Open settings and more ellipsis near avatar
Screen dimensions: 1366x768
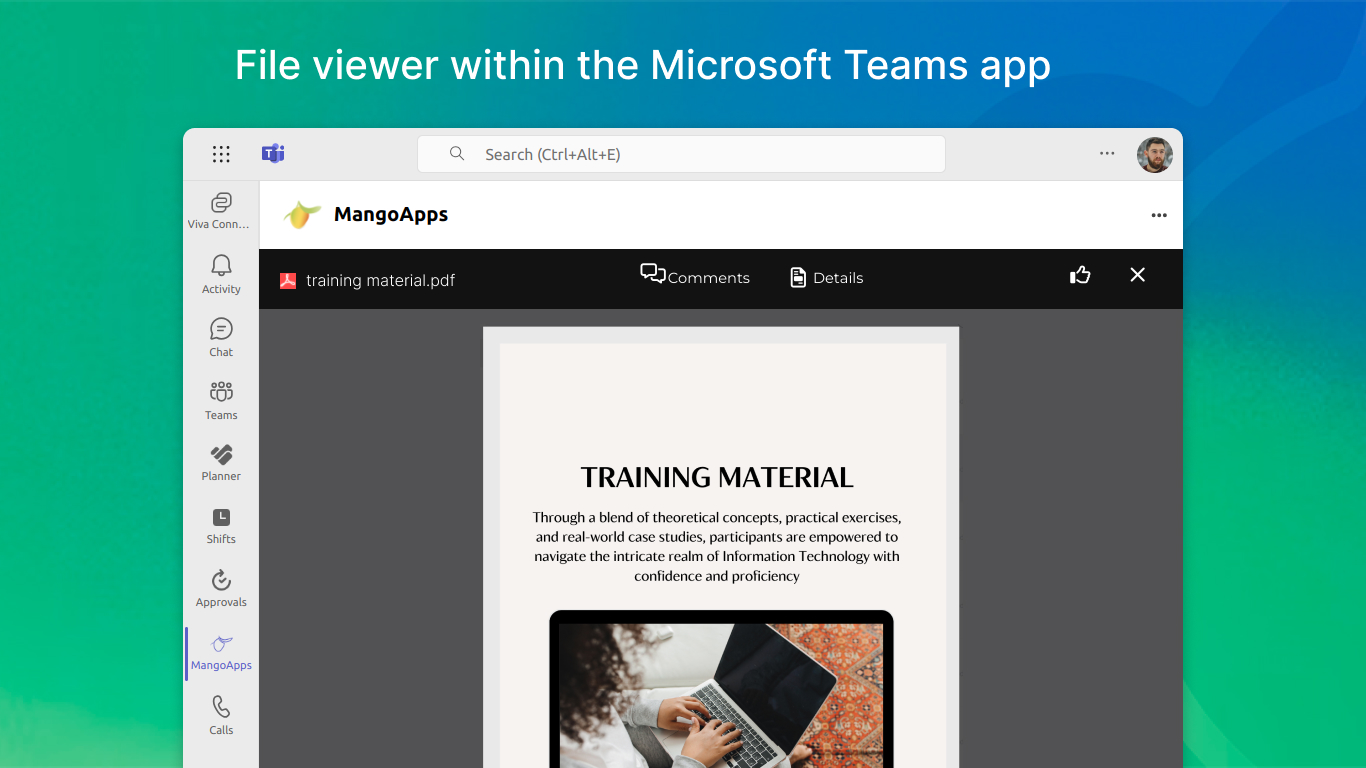pyautogui.click(x=1107, y=154)
